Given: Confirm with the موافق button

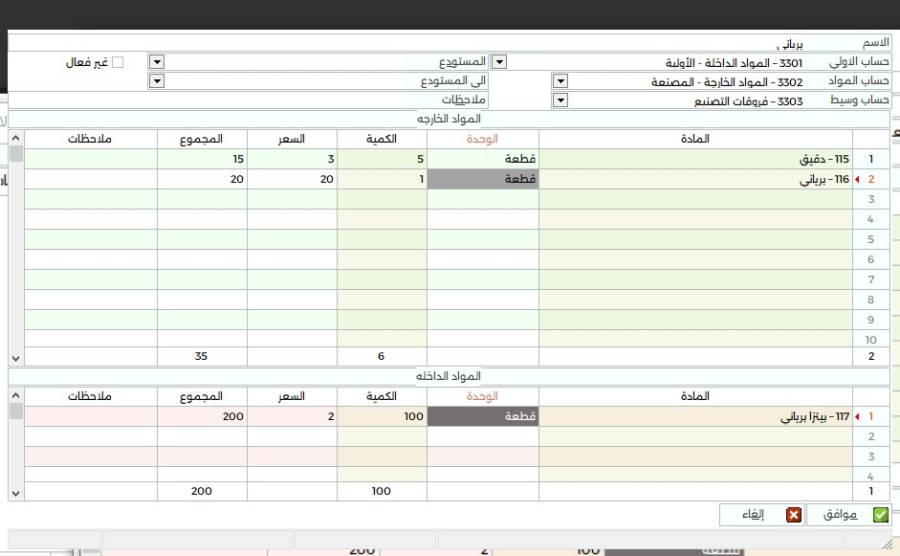Looking at the screenshot, I should click(849, 515).
